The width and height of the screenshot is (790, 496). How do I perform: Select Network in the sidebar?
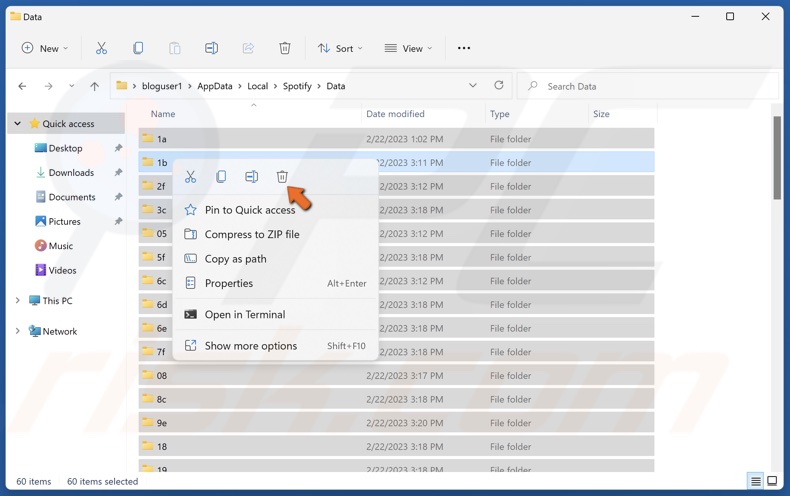[60, 331]
